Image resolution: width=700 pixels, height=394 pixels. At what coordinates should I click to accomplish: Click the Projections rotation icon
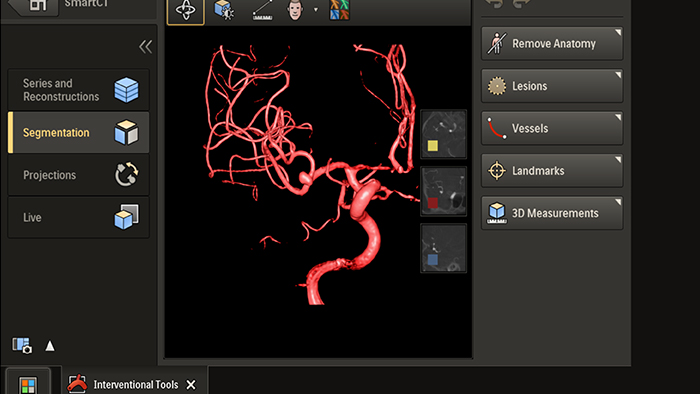126,174
